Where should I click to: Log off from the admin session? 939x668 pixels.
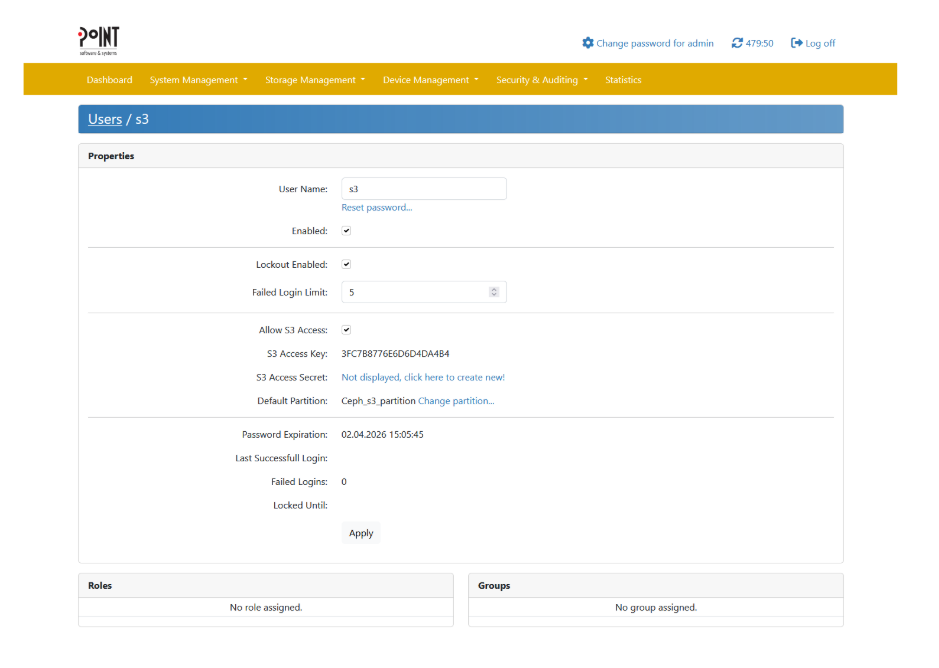click(x=820, y=43)
